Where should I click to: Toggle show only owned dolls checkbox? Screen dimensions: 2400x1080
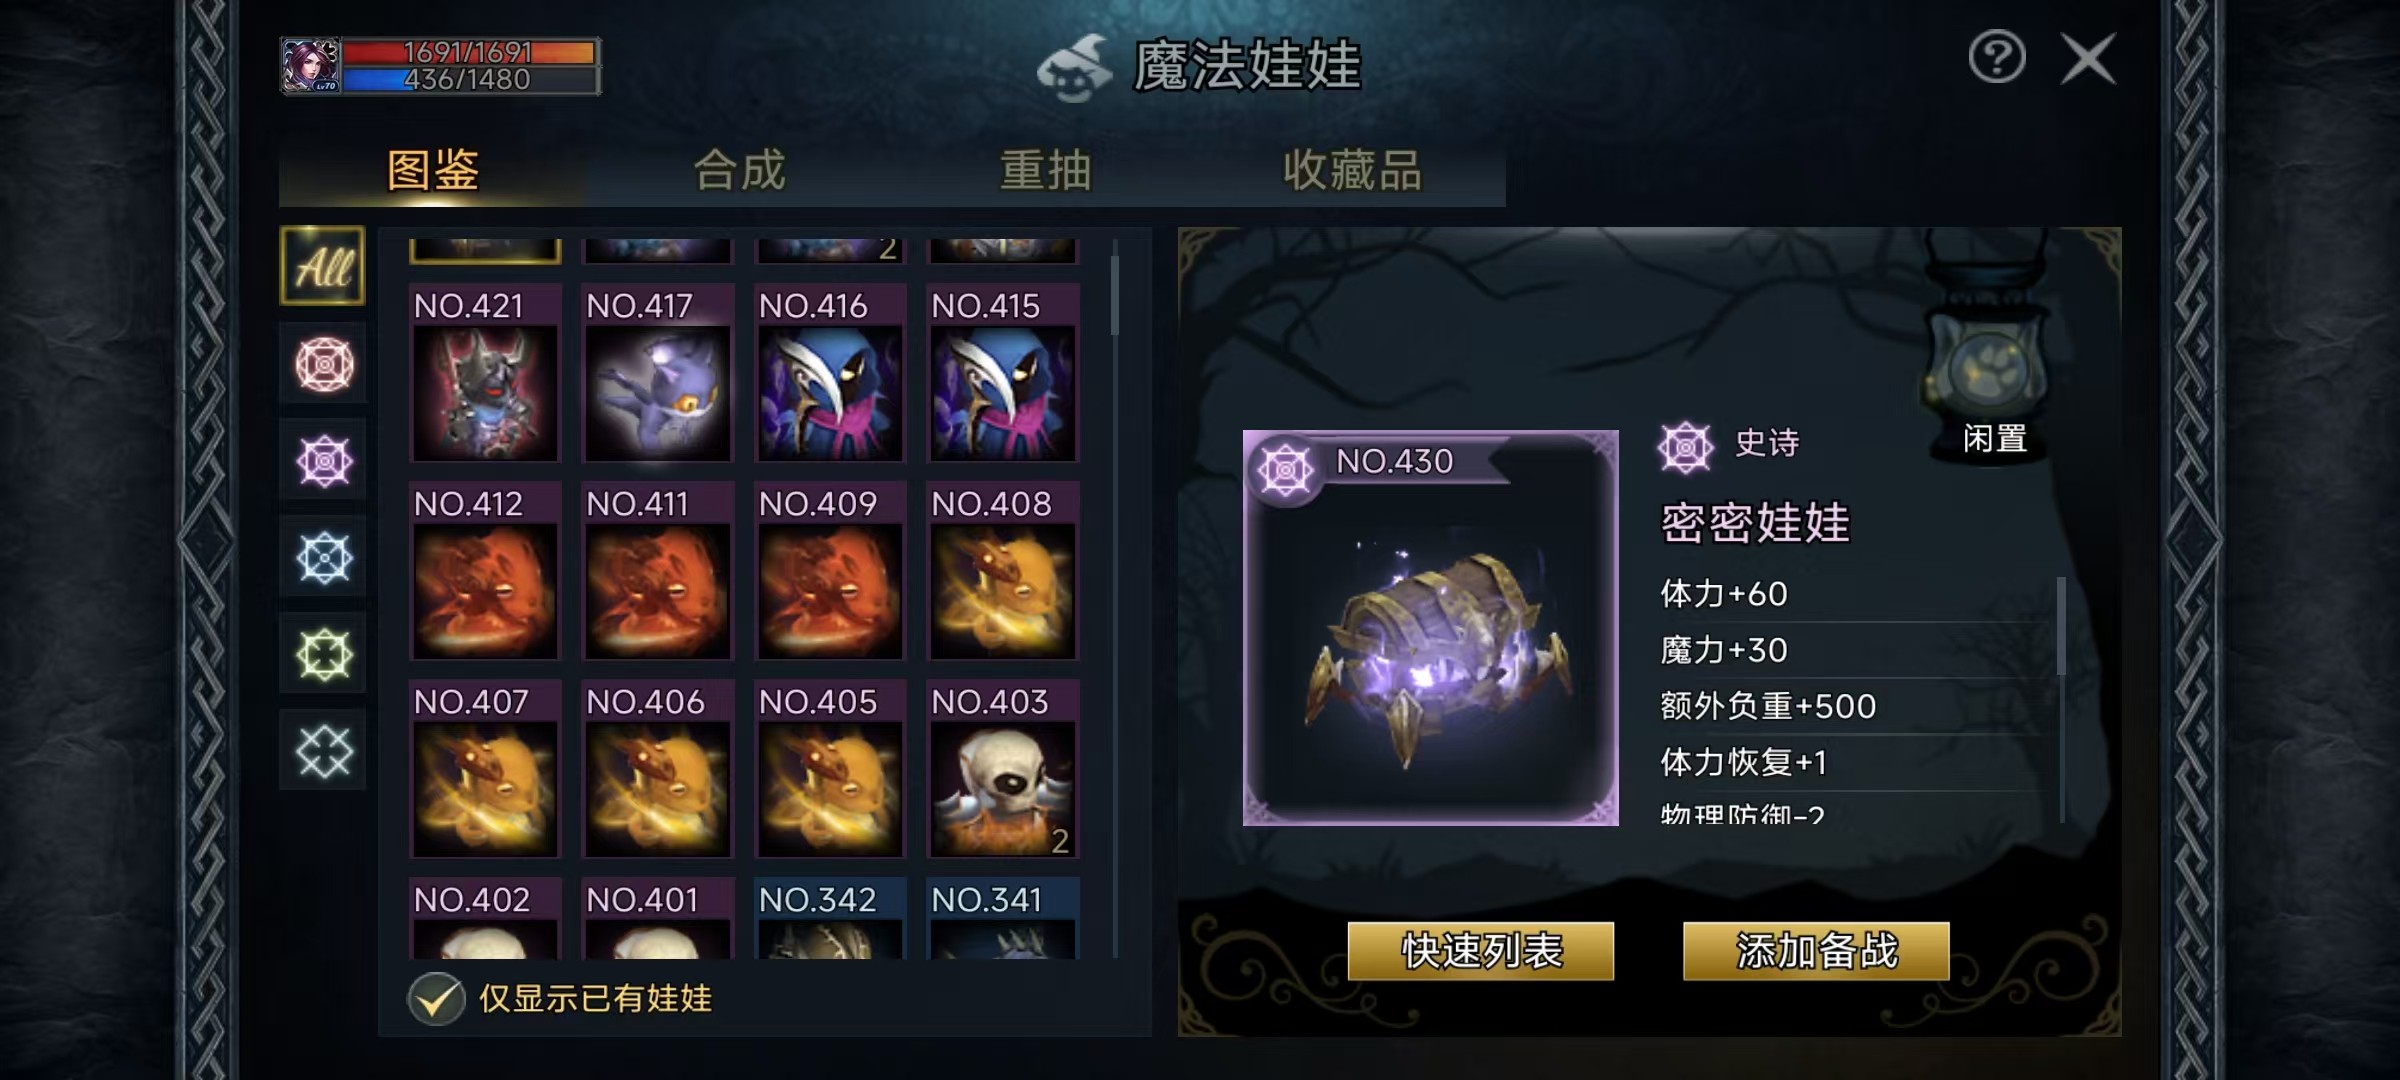click(x=436, y=998)
